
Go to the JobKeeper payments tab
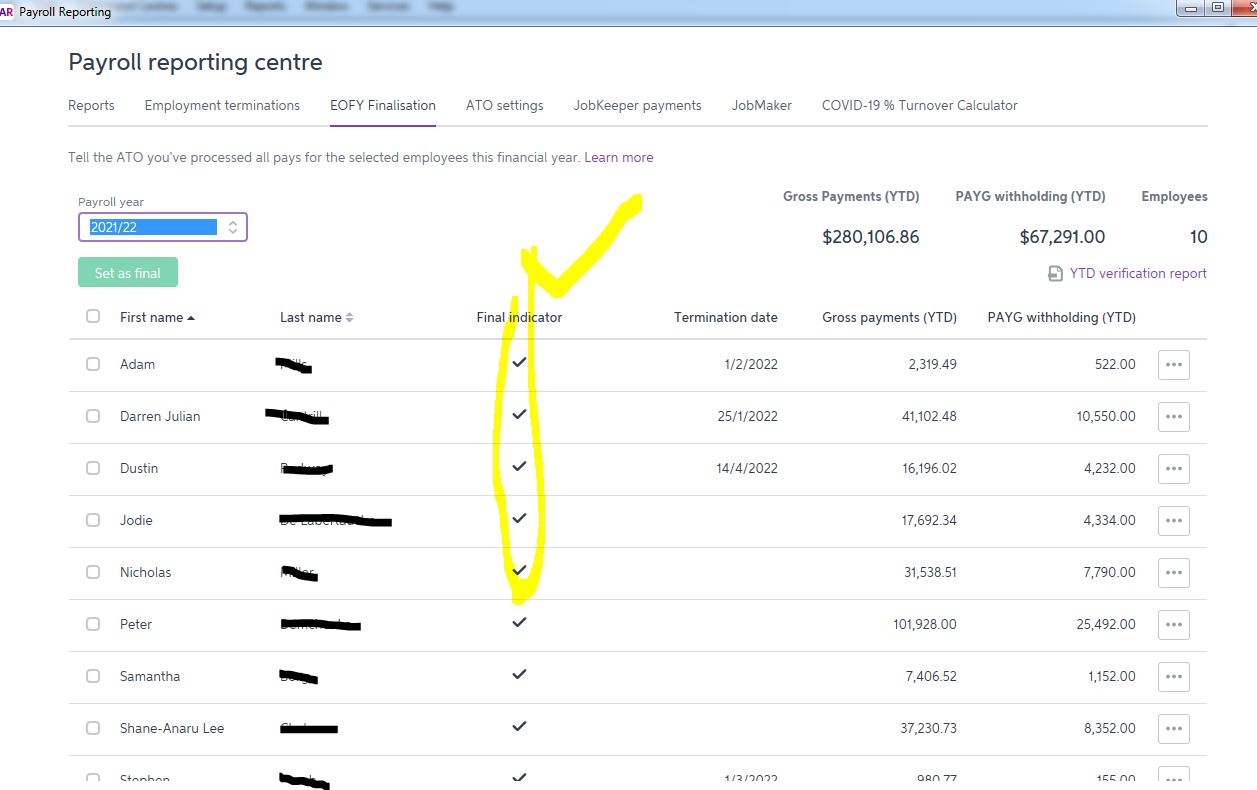pos(637,105)
